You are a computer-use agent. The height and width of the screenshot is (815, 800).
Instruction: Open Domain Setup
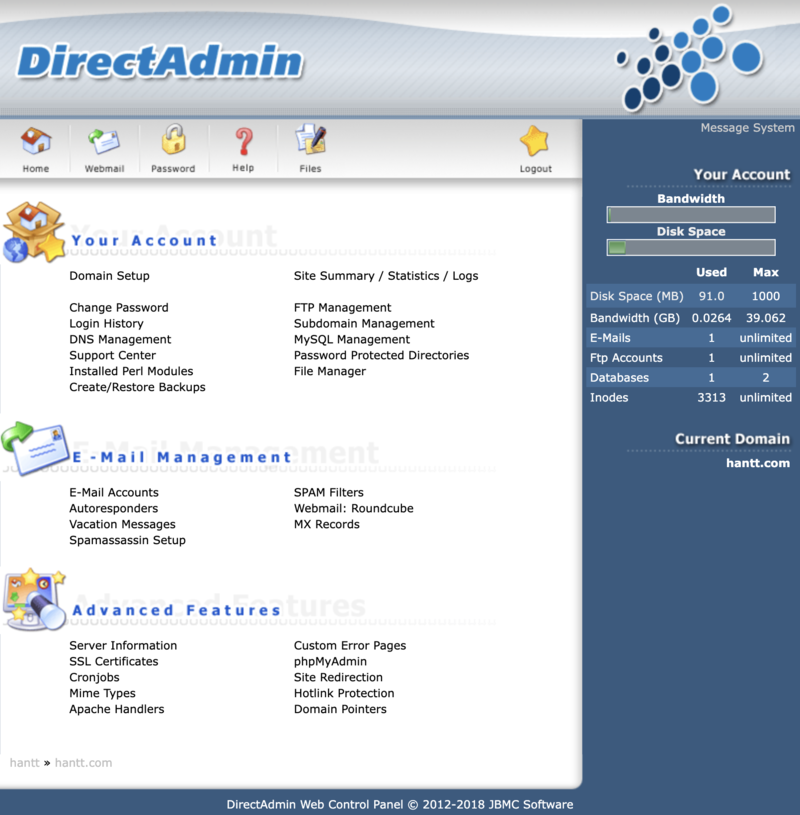[109, 276]
